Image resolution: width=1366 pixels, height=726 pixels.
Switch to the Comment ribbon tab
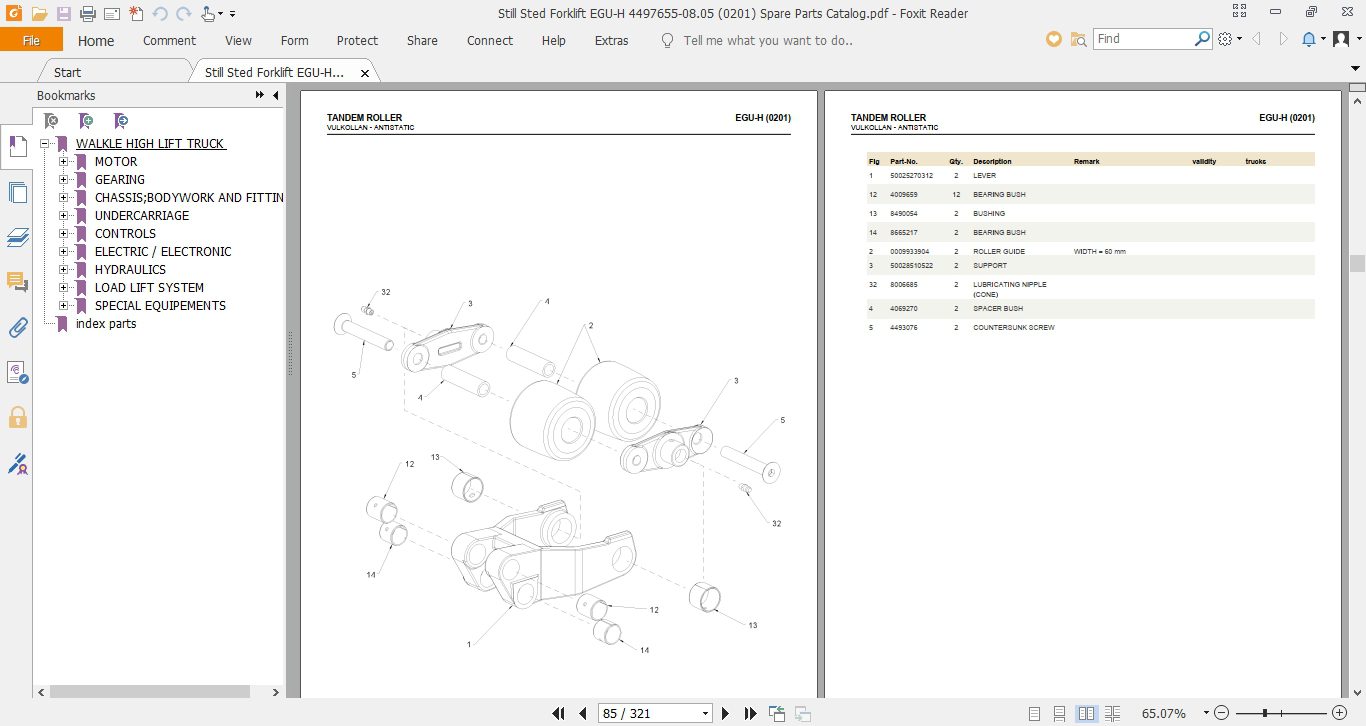pyautogui.click(x=169, y=41)
